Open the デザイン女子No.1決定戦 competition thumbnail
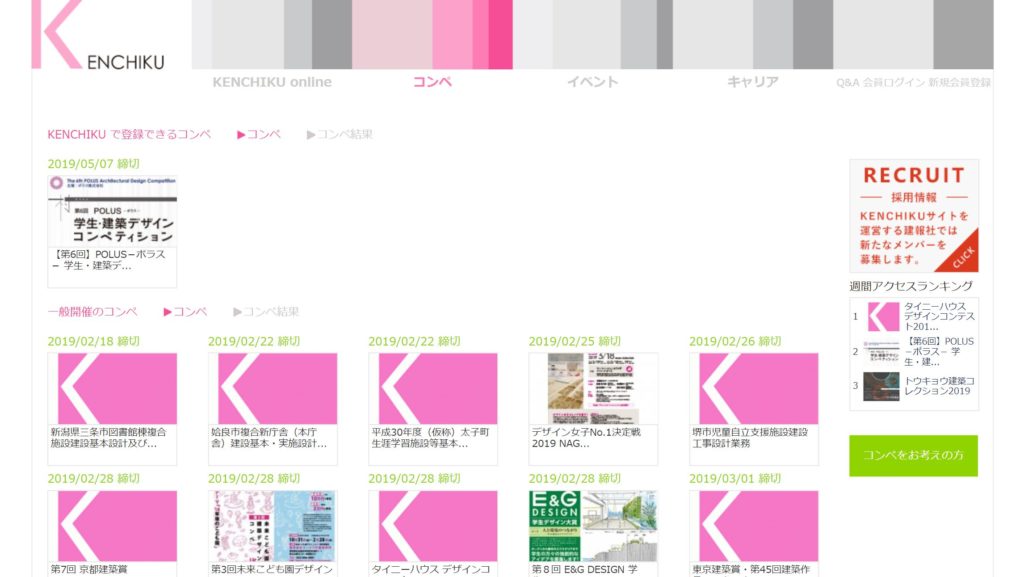 click(x=593, y=389)
